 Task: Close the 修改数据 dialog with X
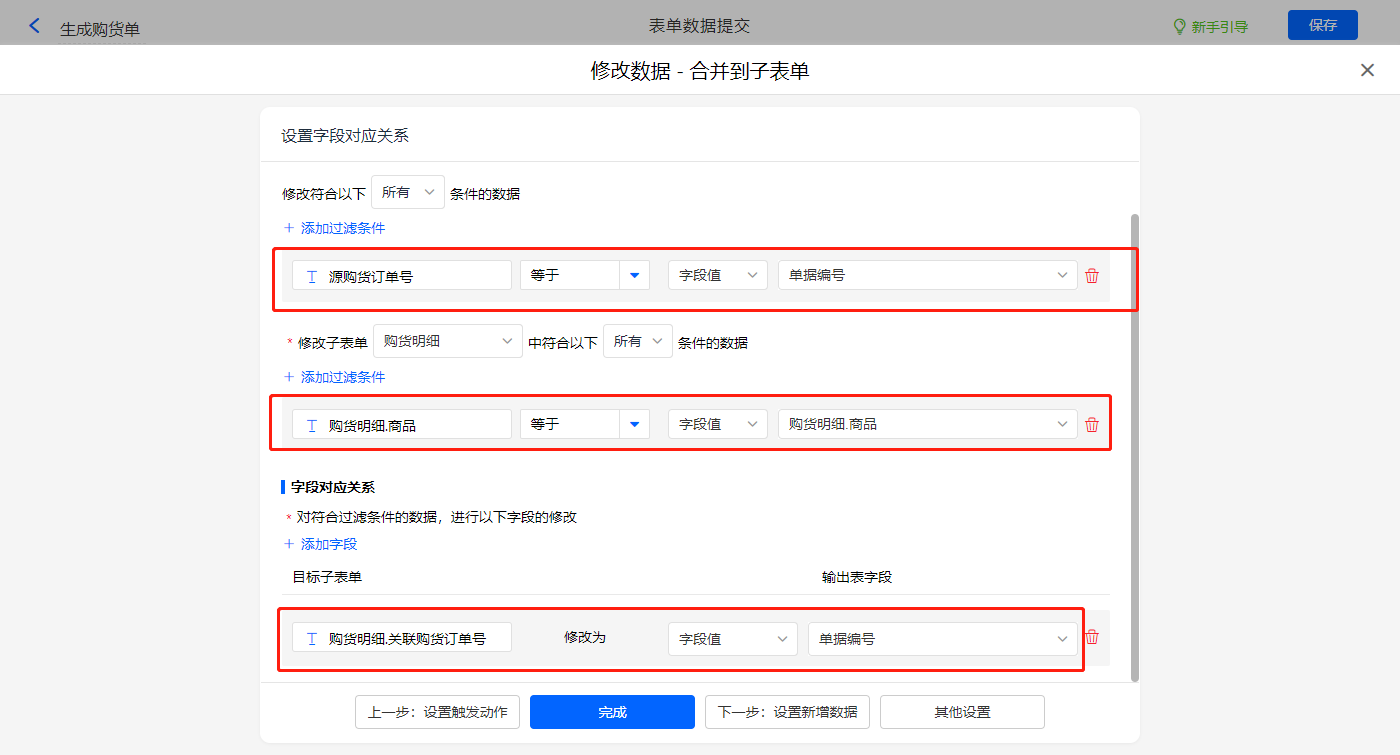point(1367,70)
